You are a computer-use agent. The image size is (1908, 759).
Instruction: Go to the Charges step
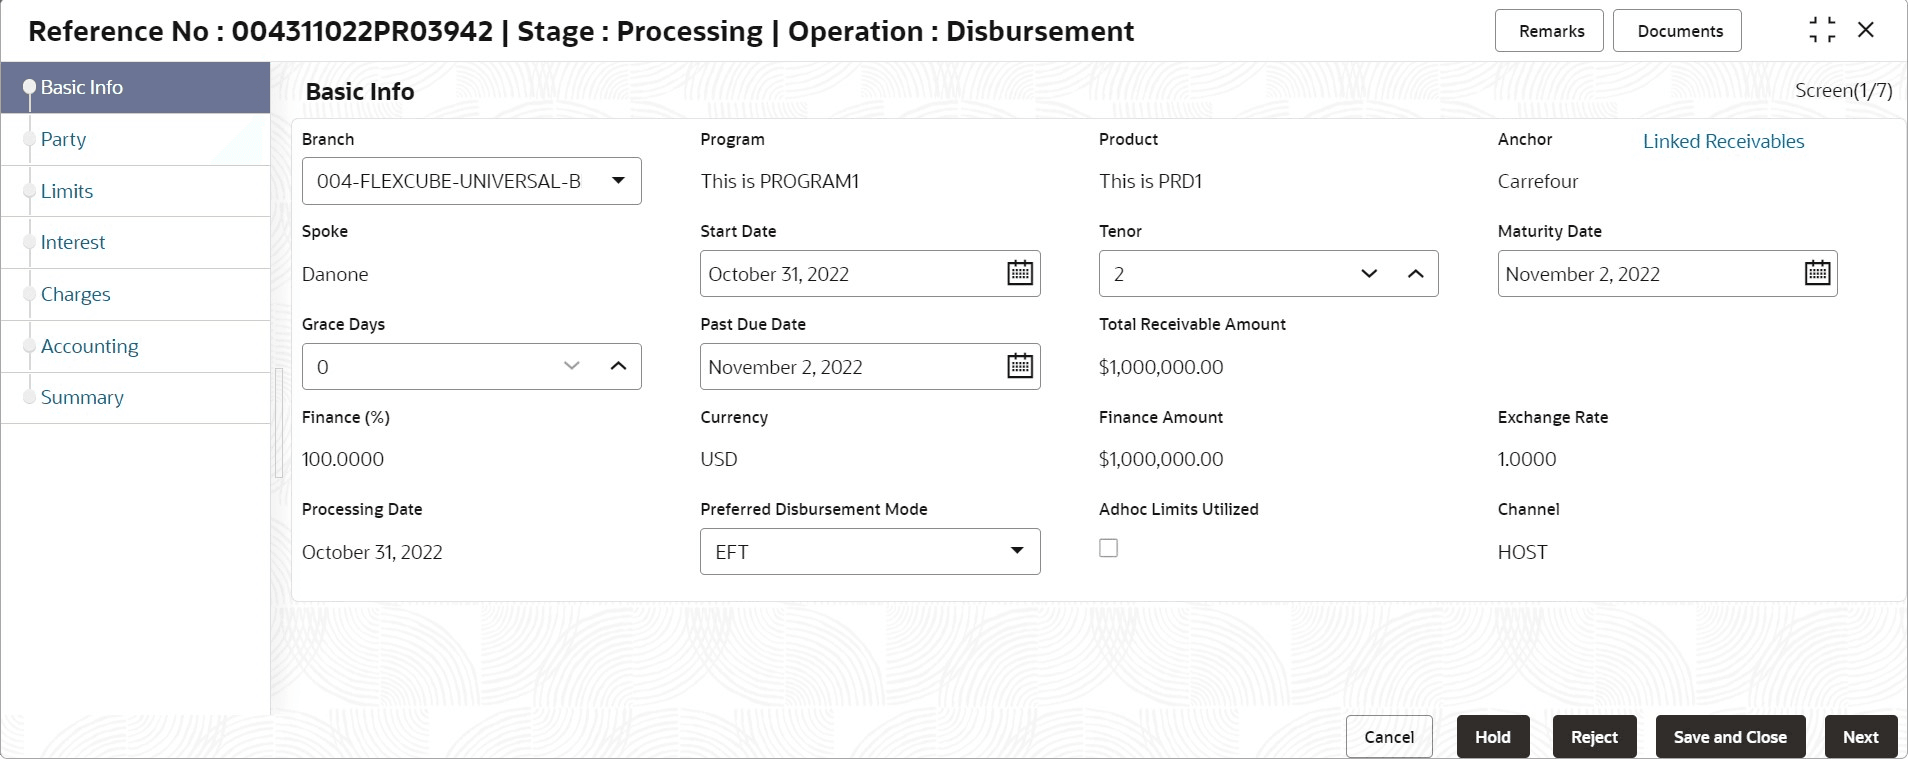pyautogui.click(x=135, y=294)
